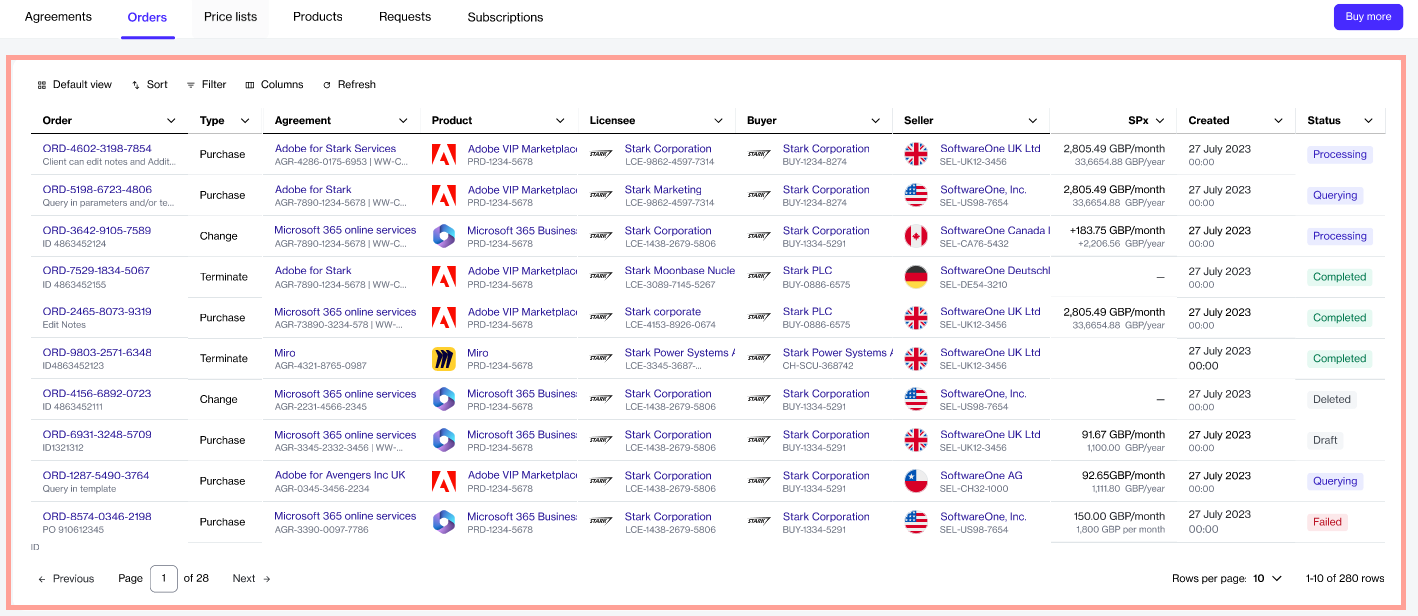
Task: Click the Refresh icon in the toolbar
Action: (x=327, y=85)
